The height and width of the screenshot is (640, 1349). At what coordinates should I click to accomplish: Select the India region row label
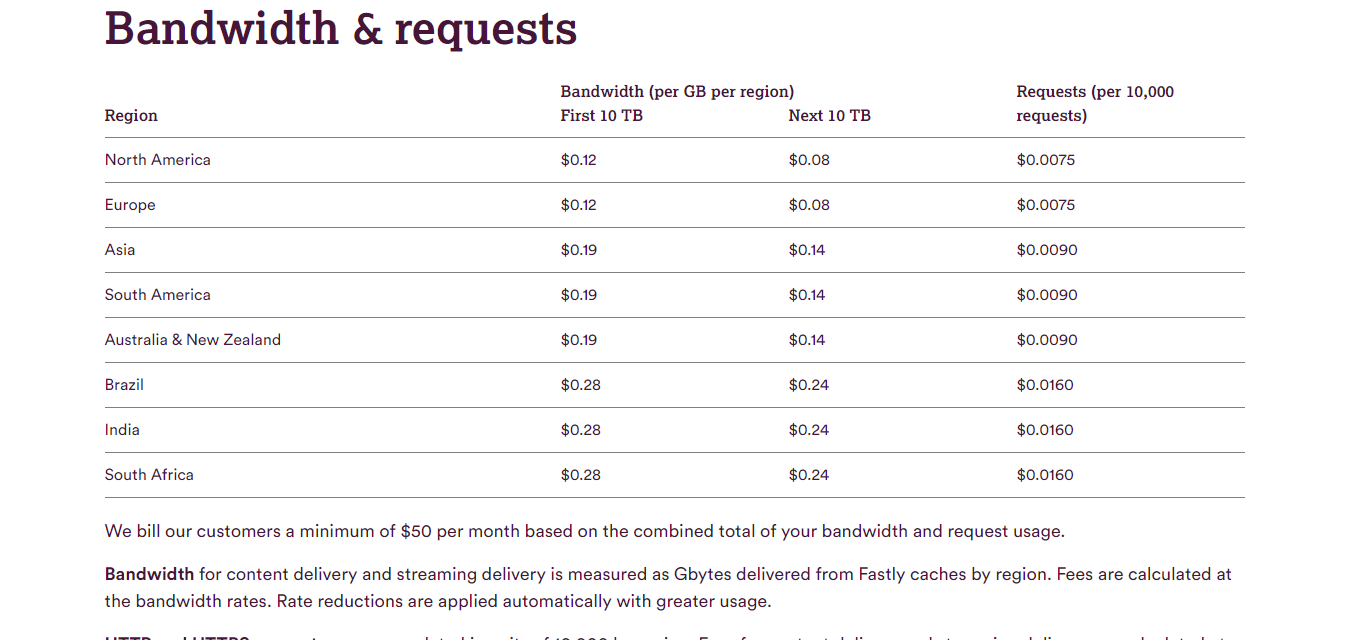click(122, 430)
